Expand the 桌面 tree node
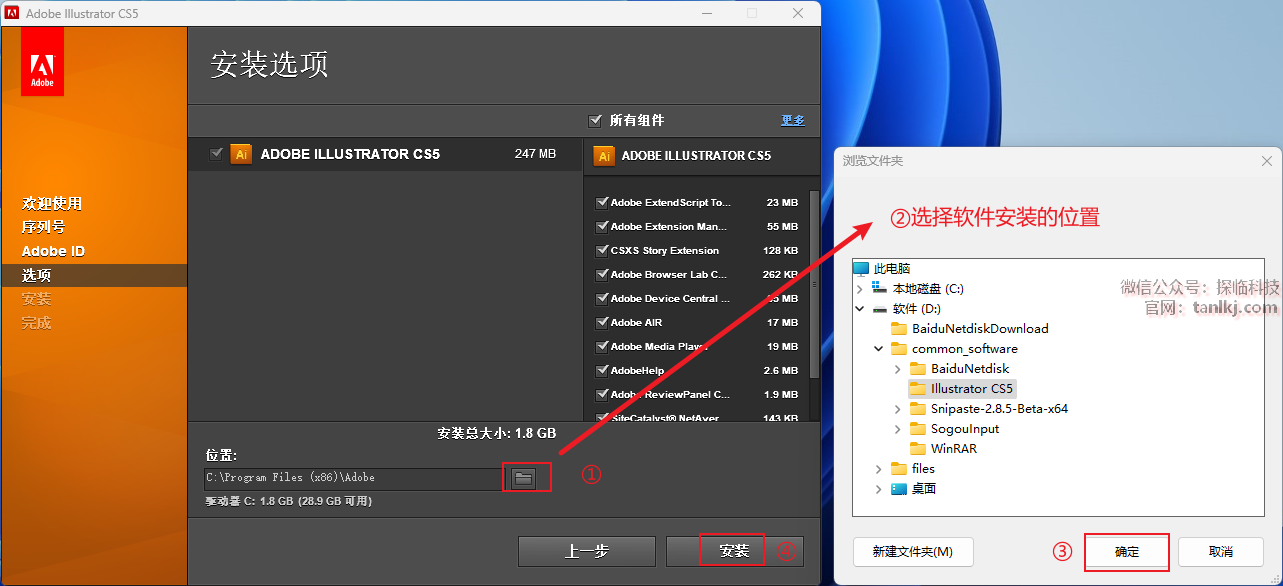 tap(879, 489)
